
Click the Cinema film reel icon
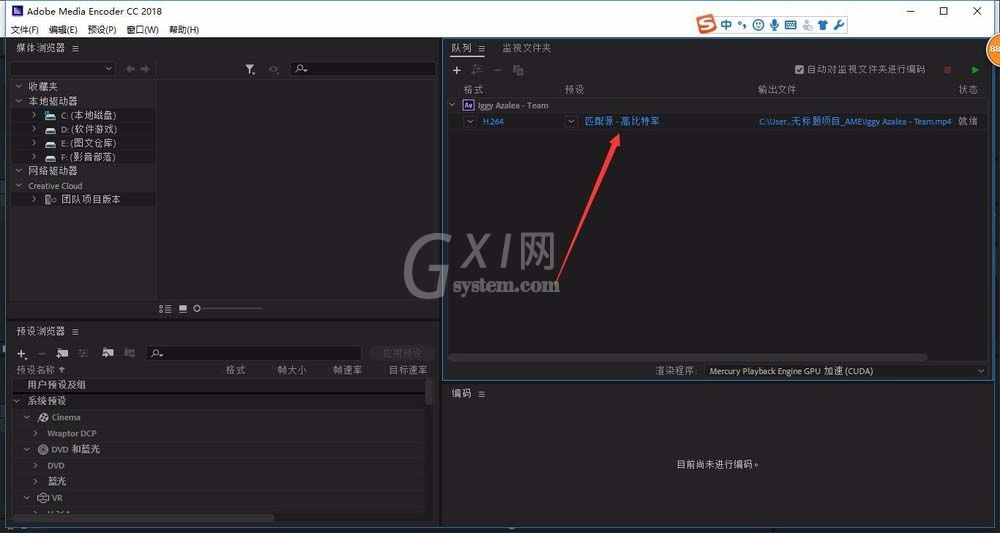pos(43,418)
